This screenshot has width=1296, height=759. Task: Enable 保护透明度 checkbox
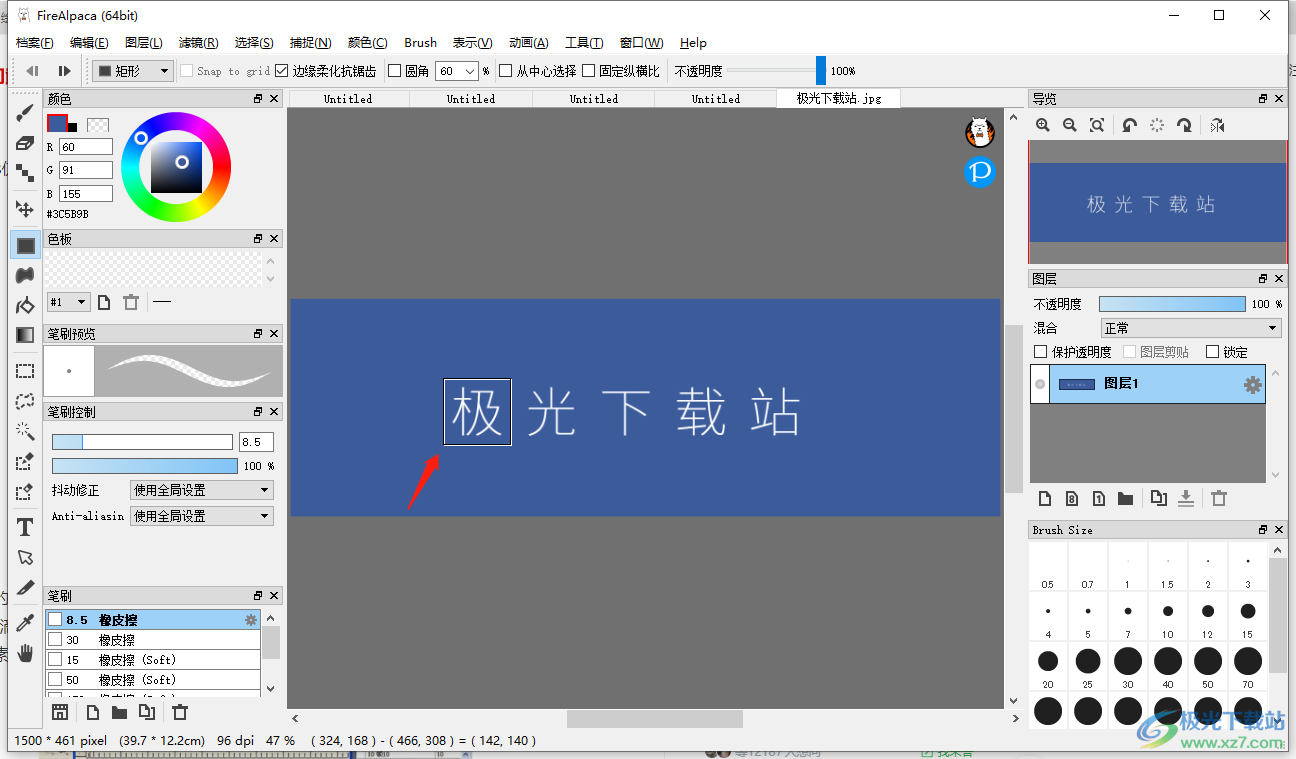[x=1041, y=352]
